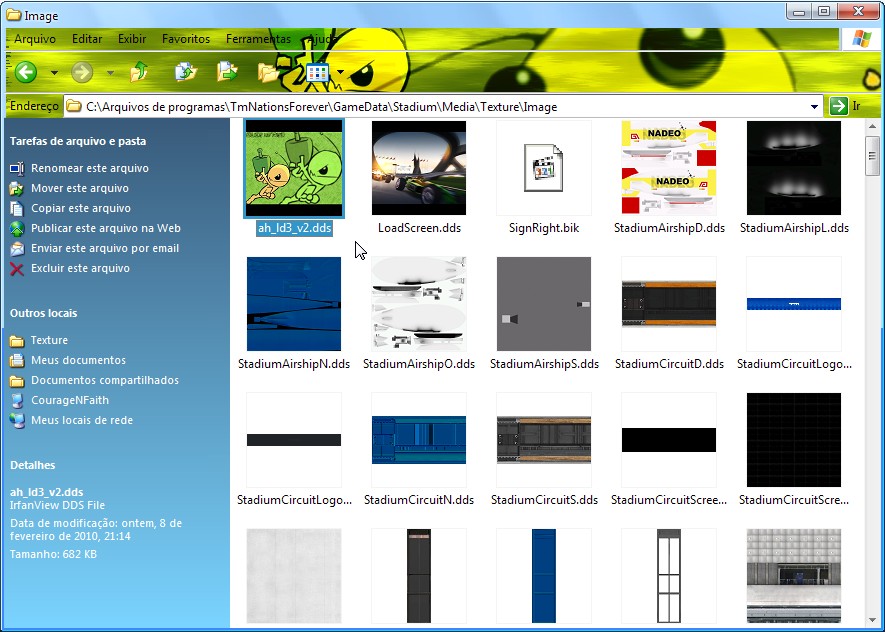Open the Favoritos menu
Viewport: 885px width, 632px height.
[x=186, y=39]
